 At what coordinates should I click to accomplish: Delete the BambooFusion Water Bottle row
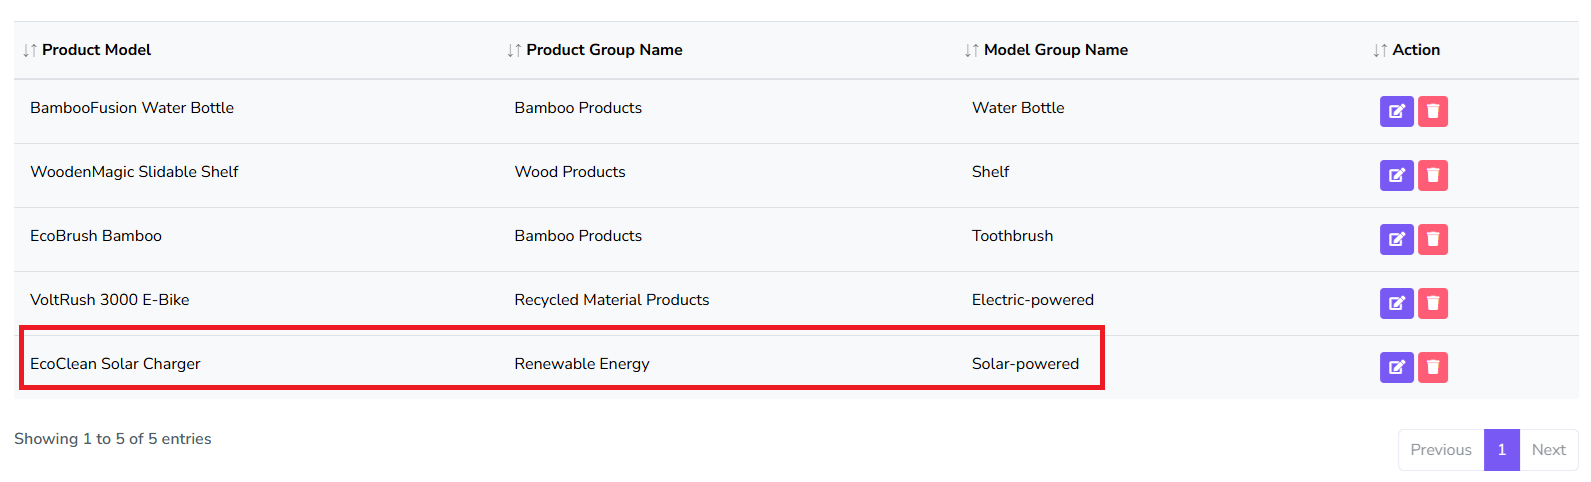1433,111
